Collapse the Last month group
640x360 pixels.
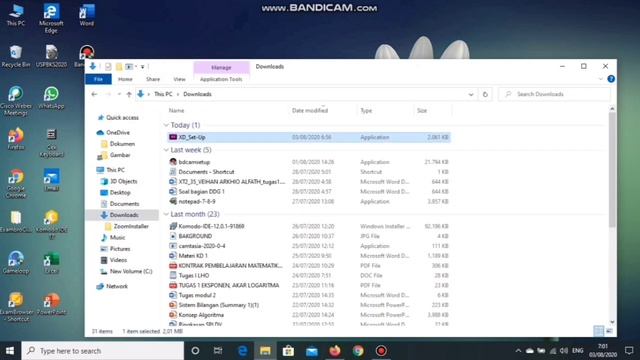[x=166, y=214]
